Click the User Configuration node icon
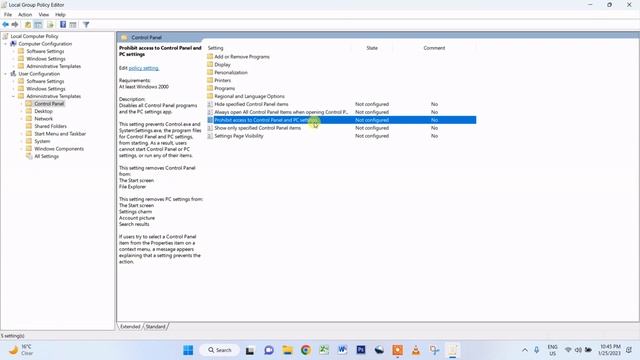Viewport: 640px width, 360px height. point(13,73)
